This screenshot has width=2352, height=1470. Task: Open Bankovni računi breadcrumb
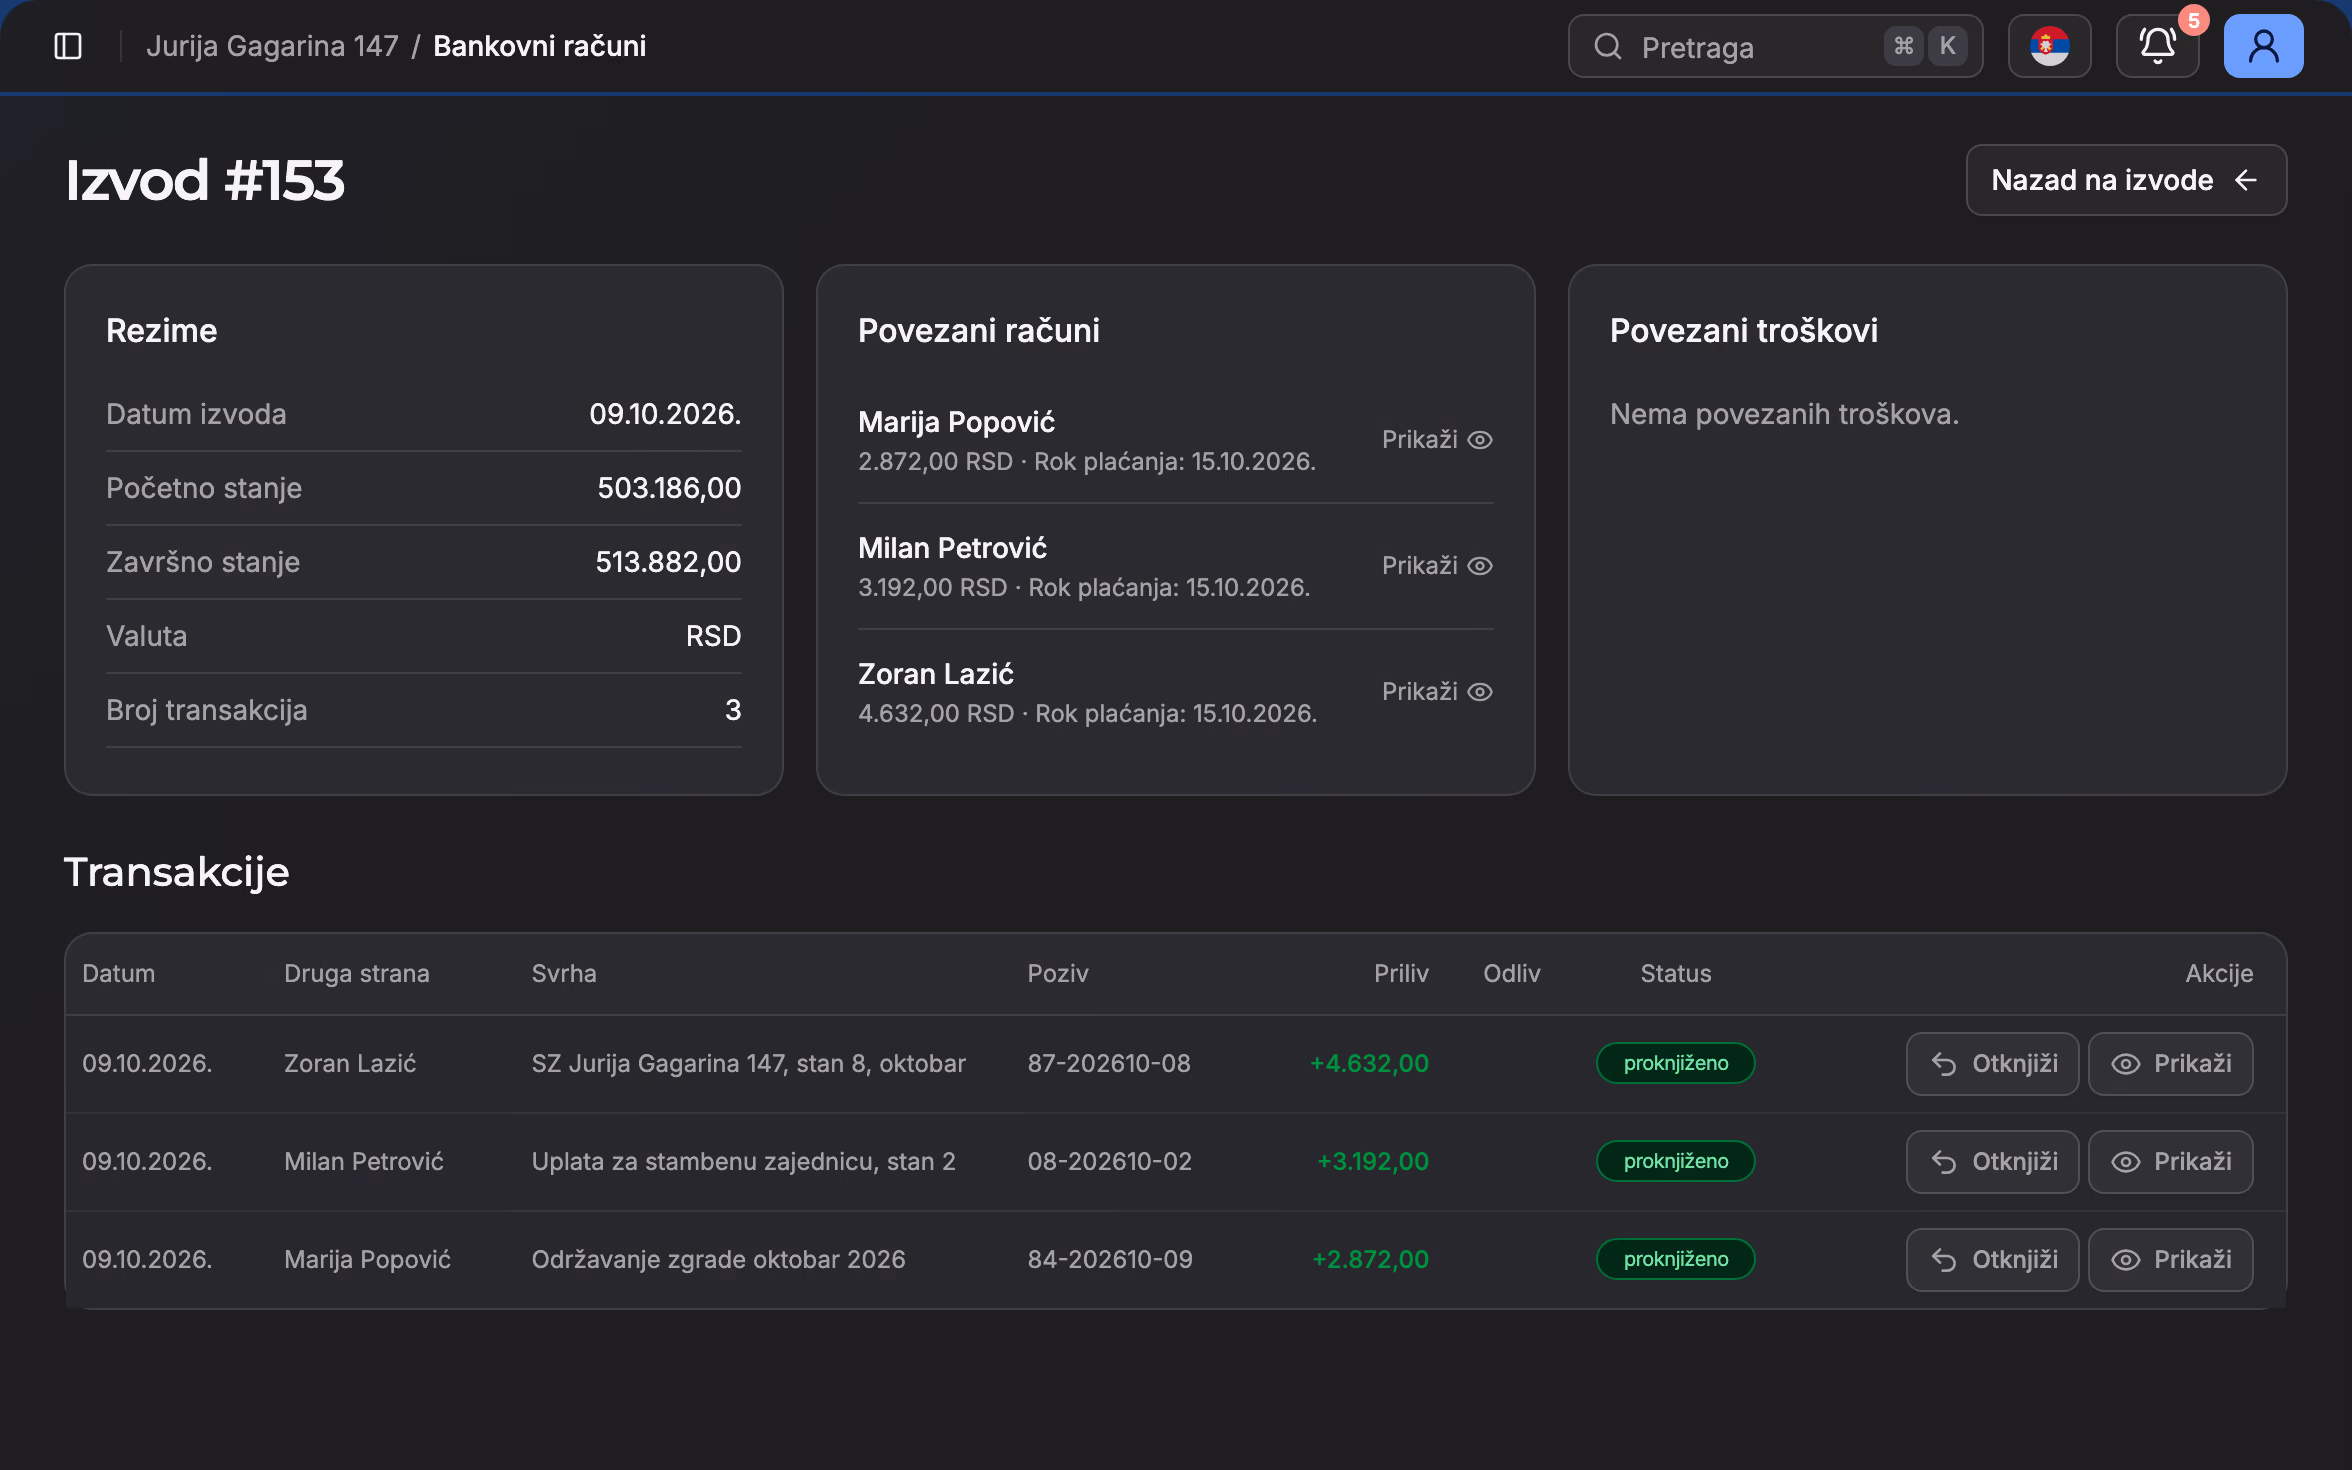coord(539,46)
